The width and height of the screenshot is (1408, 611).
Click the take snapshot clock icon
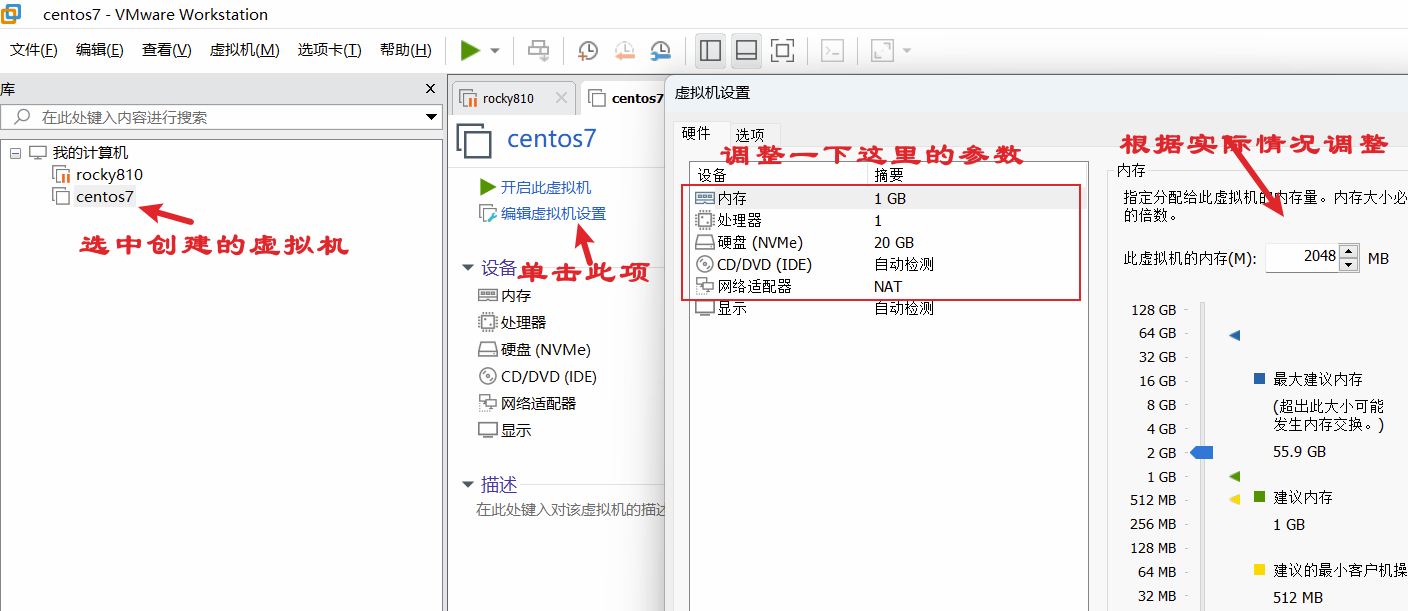588,50
